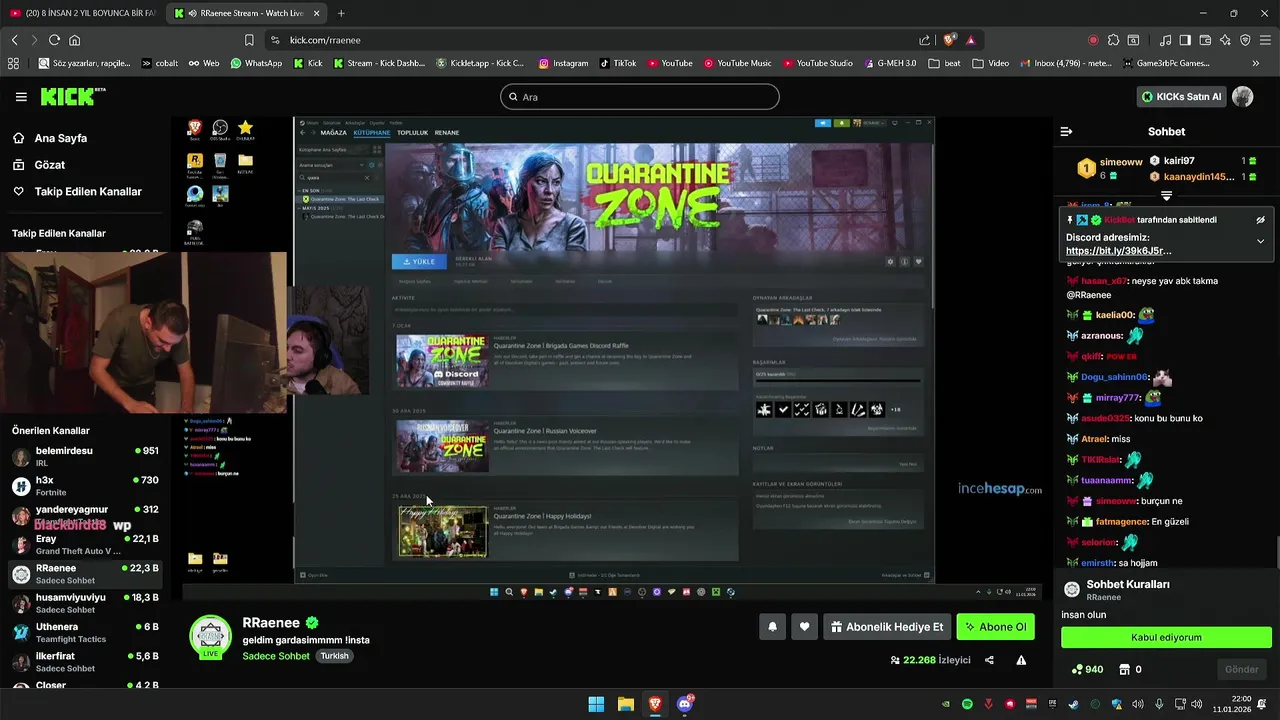Open Brave Shields icon
Image resolution: width=1280 pixels, height=720 pixels.
tap(949, 40)
